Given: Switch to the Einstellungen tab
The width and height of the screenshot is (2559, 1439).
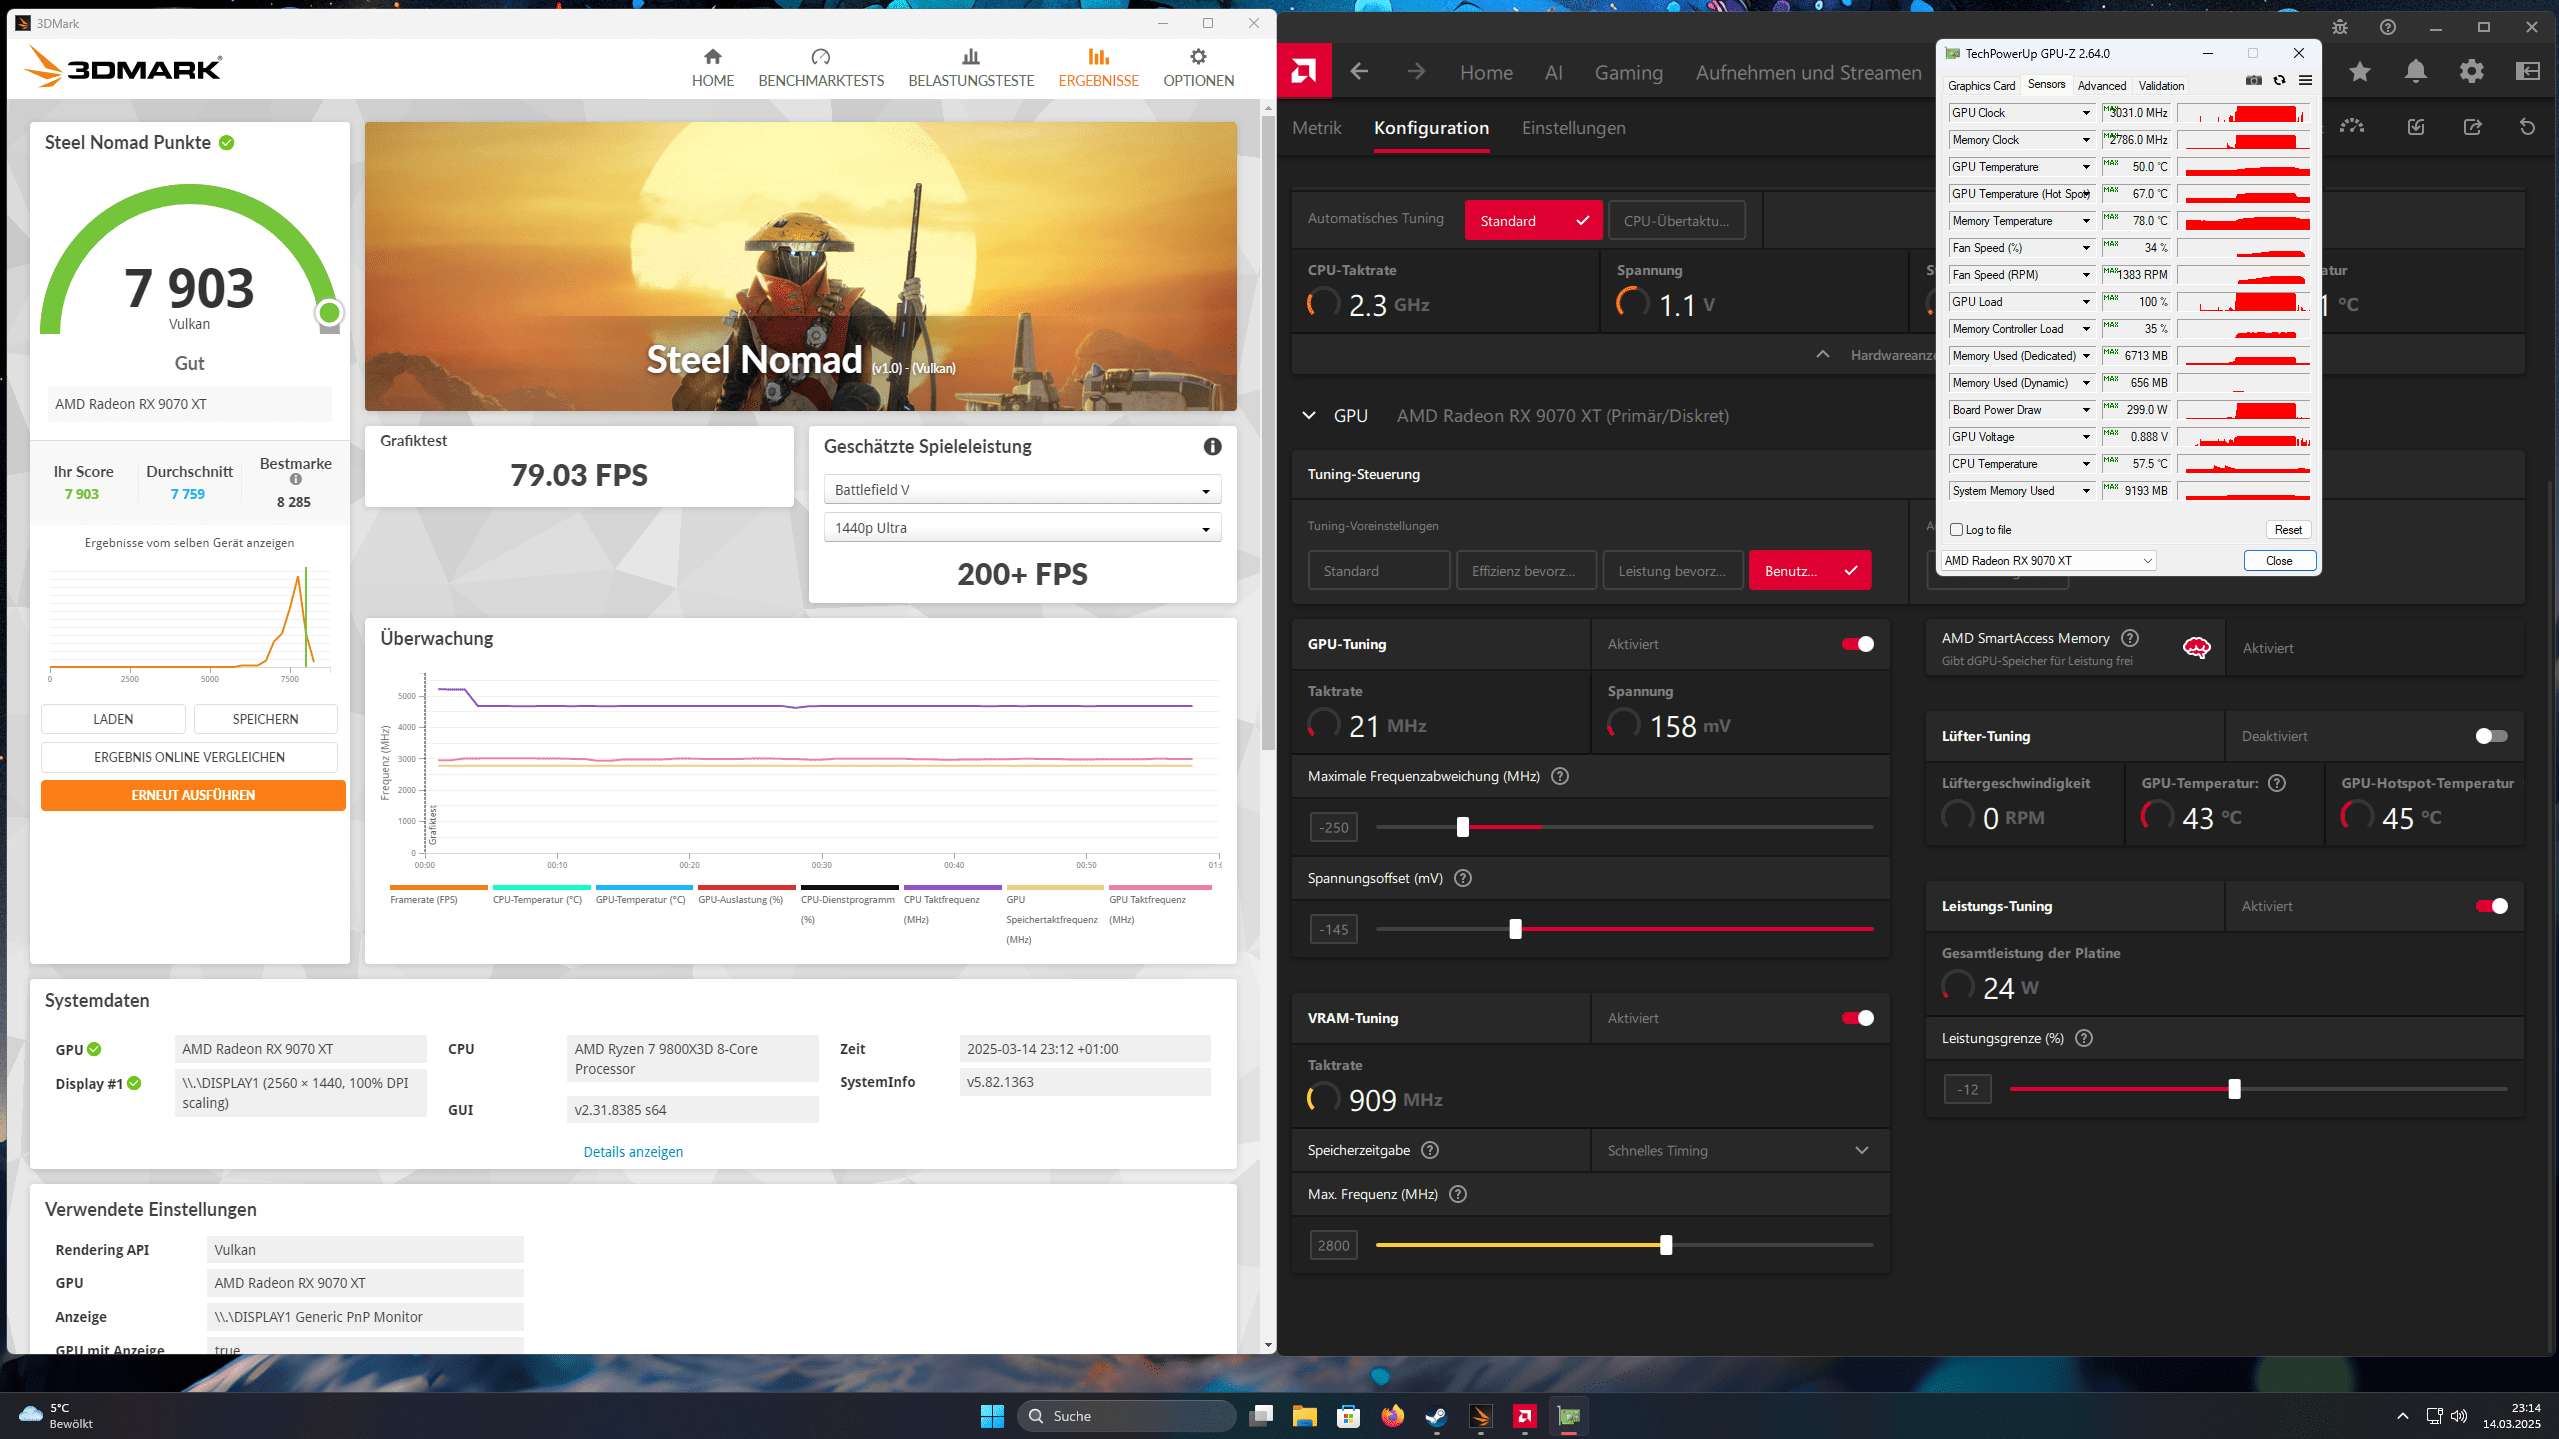Looking at the screenshot, I should point(1573,128).
